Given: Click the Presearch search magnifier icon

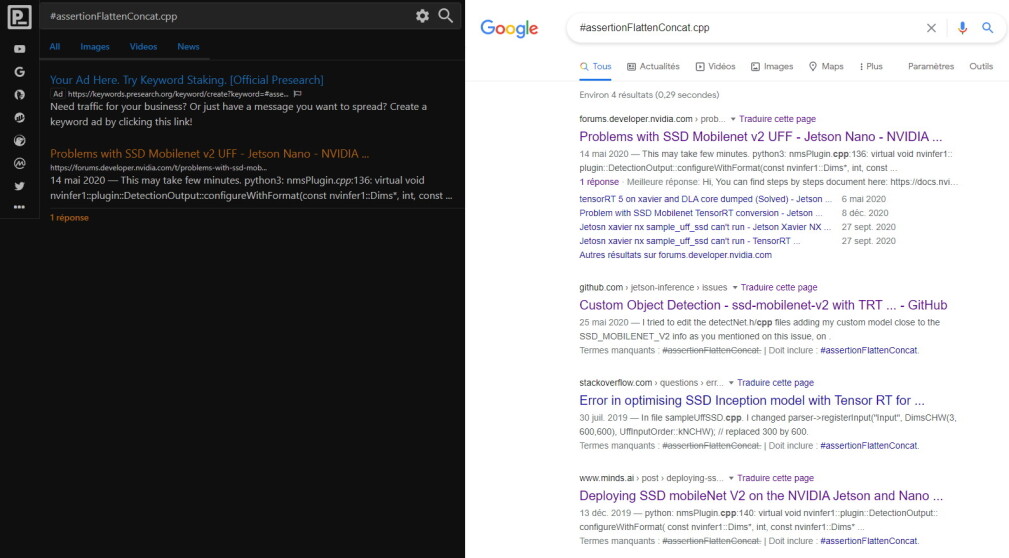Looking at the screenshot, I should pos(445,15).
